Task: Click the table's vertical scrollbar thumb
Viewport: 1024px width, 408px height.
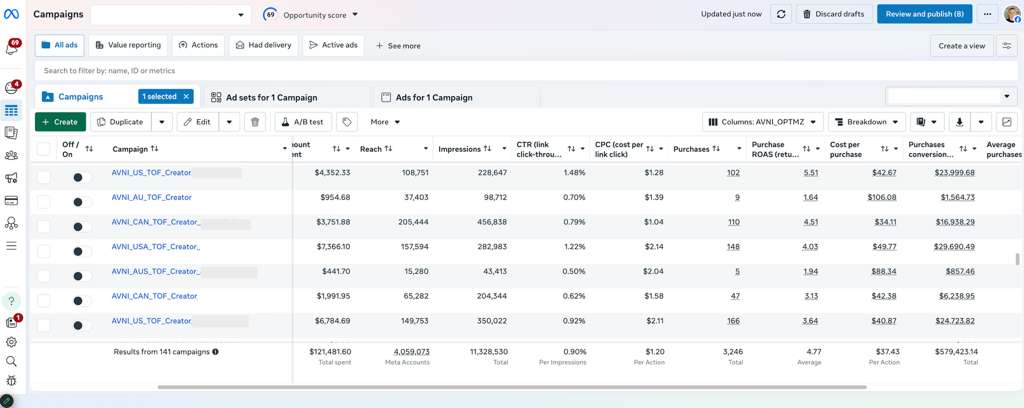Action: coord(1016,259)
